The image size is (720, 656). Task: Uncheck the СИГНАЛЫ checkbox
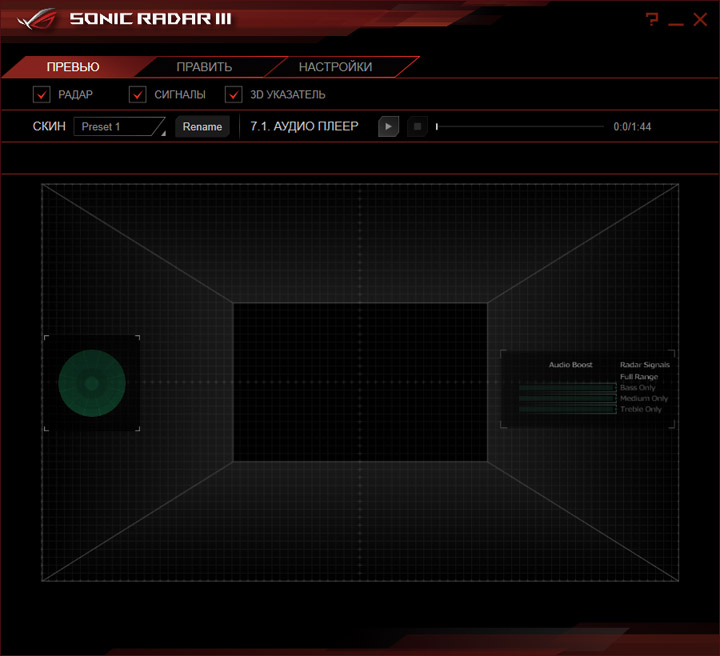137,95
